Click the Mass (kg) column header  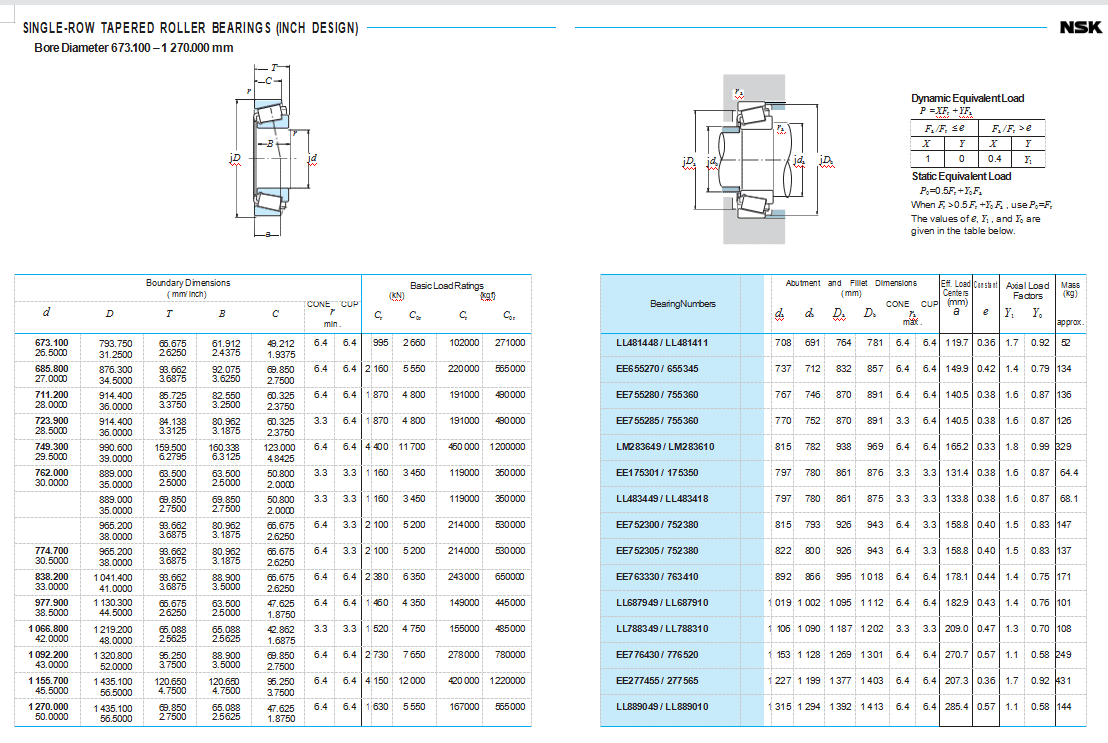(x=1072, y=289)
